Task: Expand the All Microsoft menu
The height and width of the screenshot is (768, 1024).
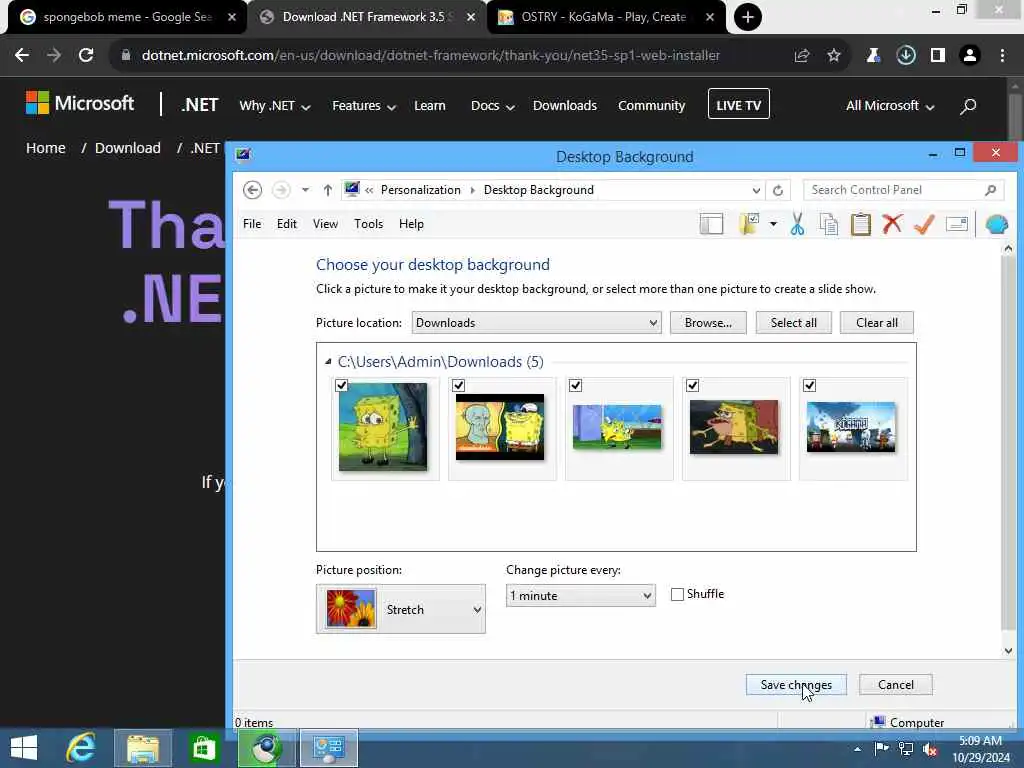Action: click(x=890, y=106)
